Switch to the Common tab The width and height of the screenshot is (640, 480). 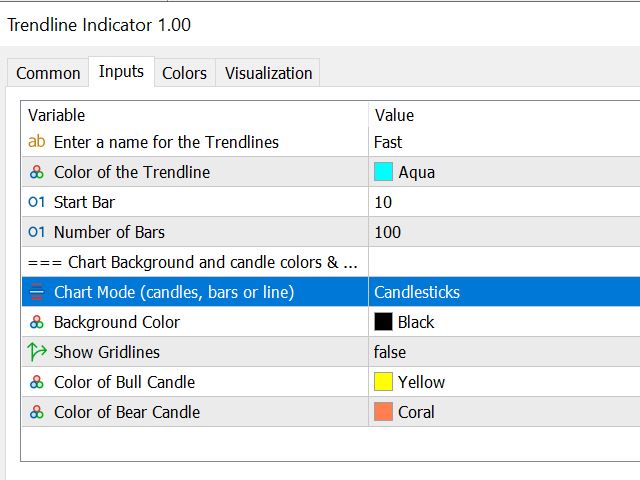coord(48,73)
